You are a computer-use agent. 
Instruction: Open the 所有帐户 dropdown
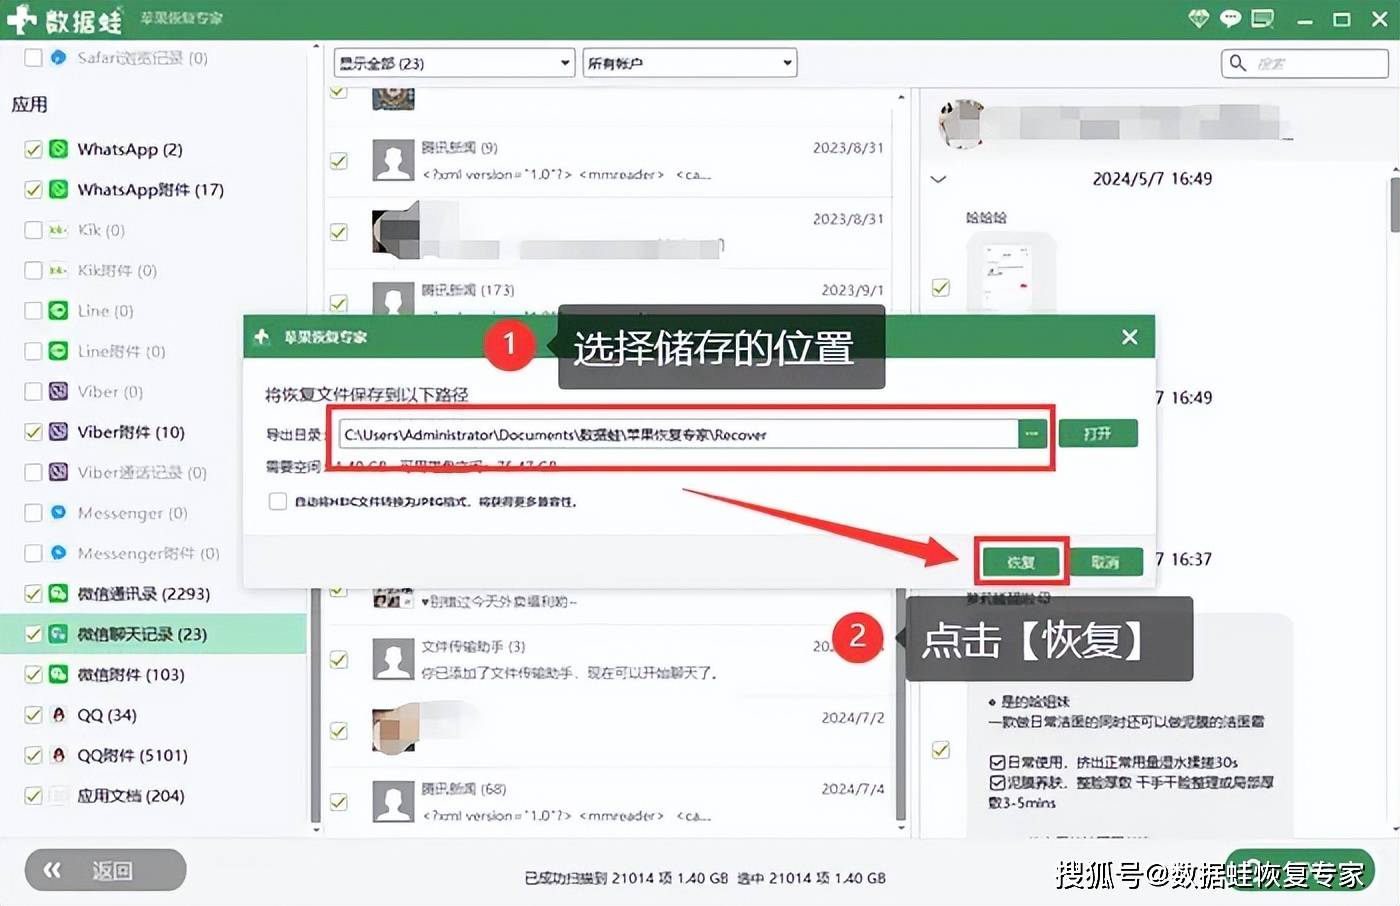690,63
